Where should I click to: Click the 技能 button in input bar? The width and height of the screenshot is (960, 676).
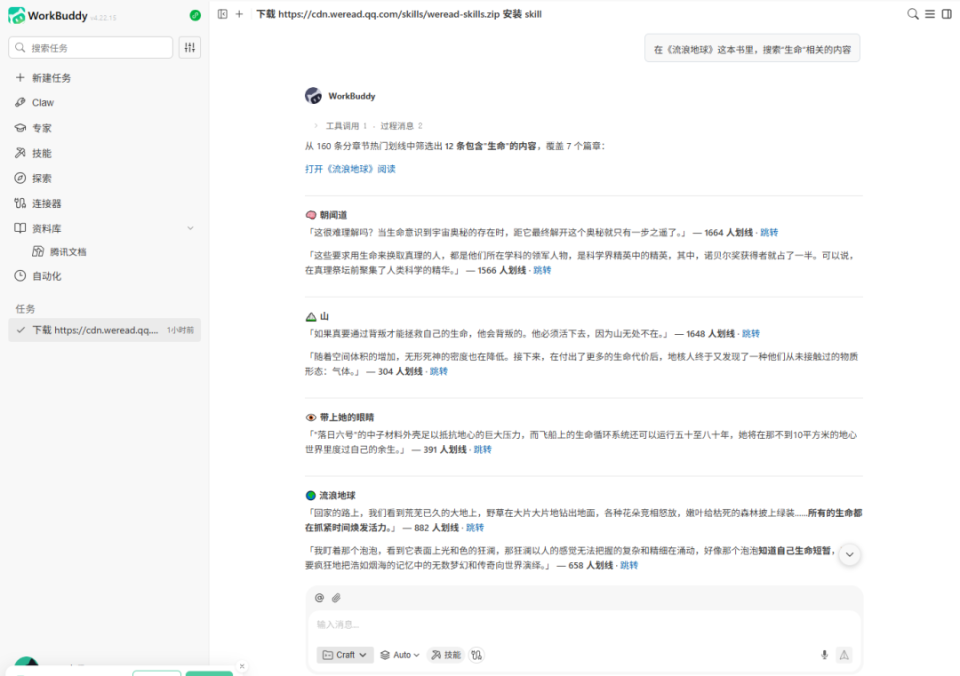[x=446, y=655]
